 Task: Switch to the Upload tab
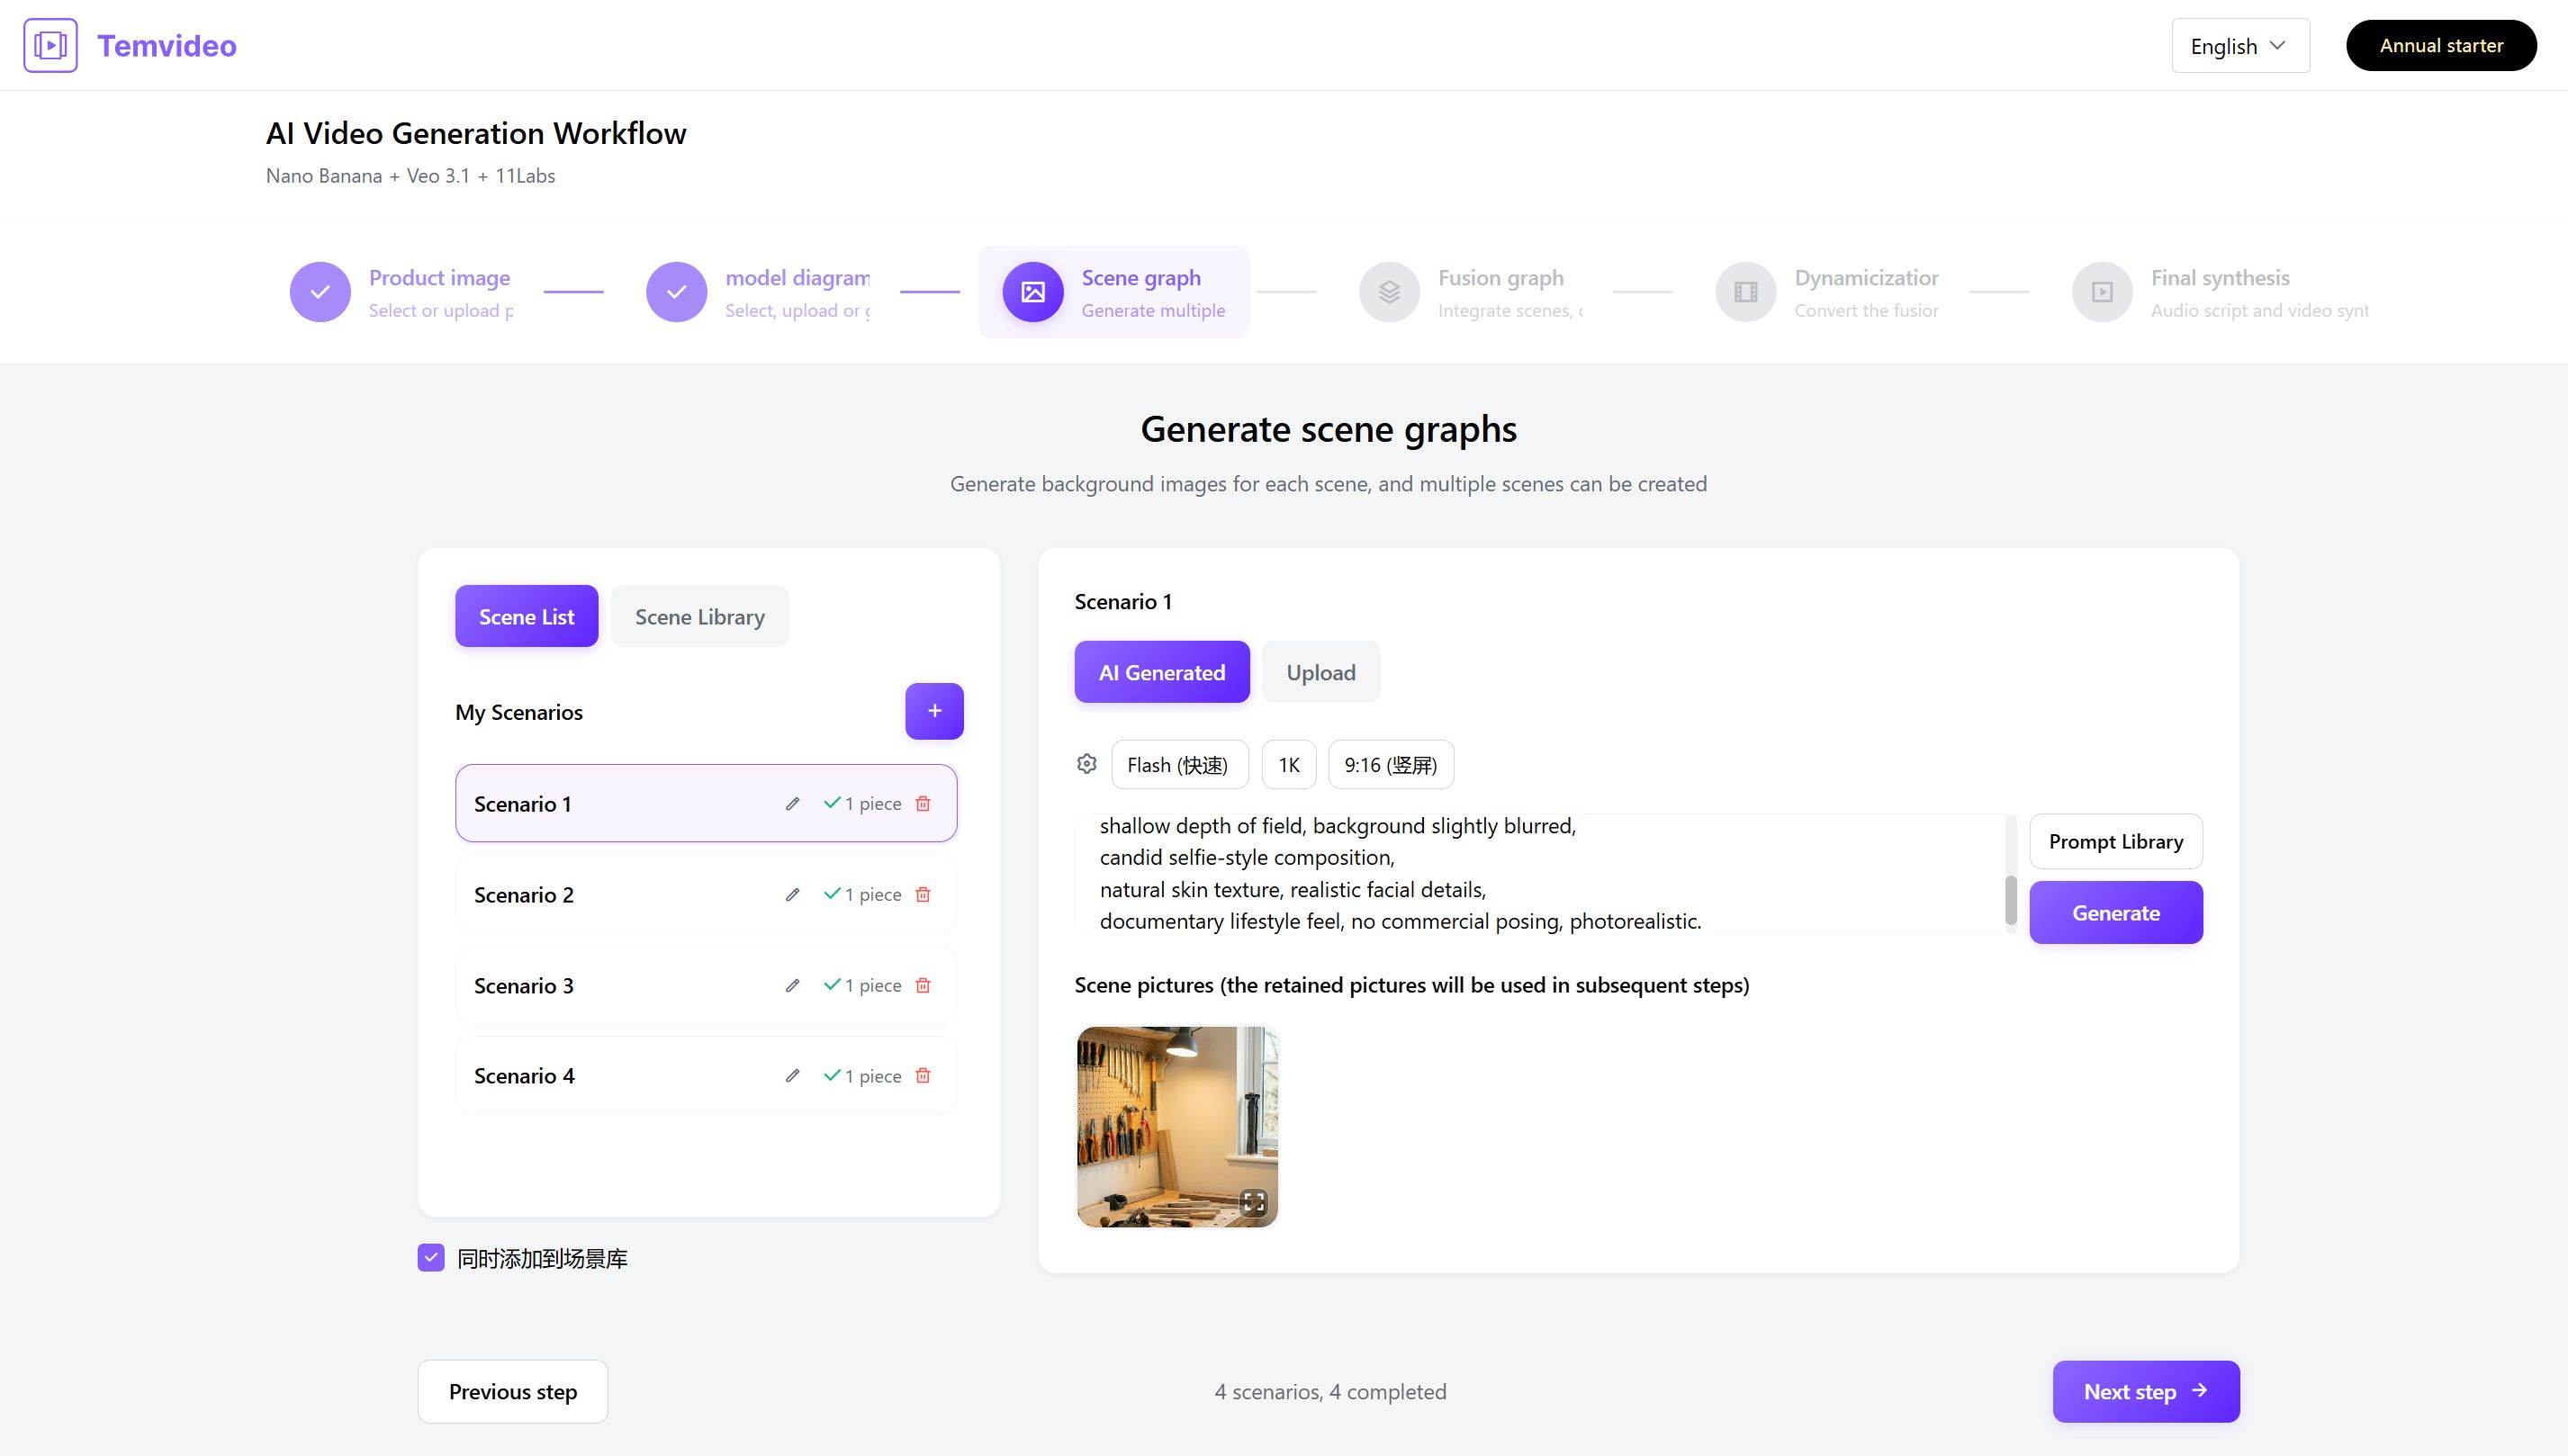[1320, 673]
